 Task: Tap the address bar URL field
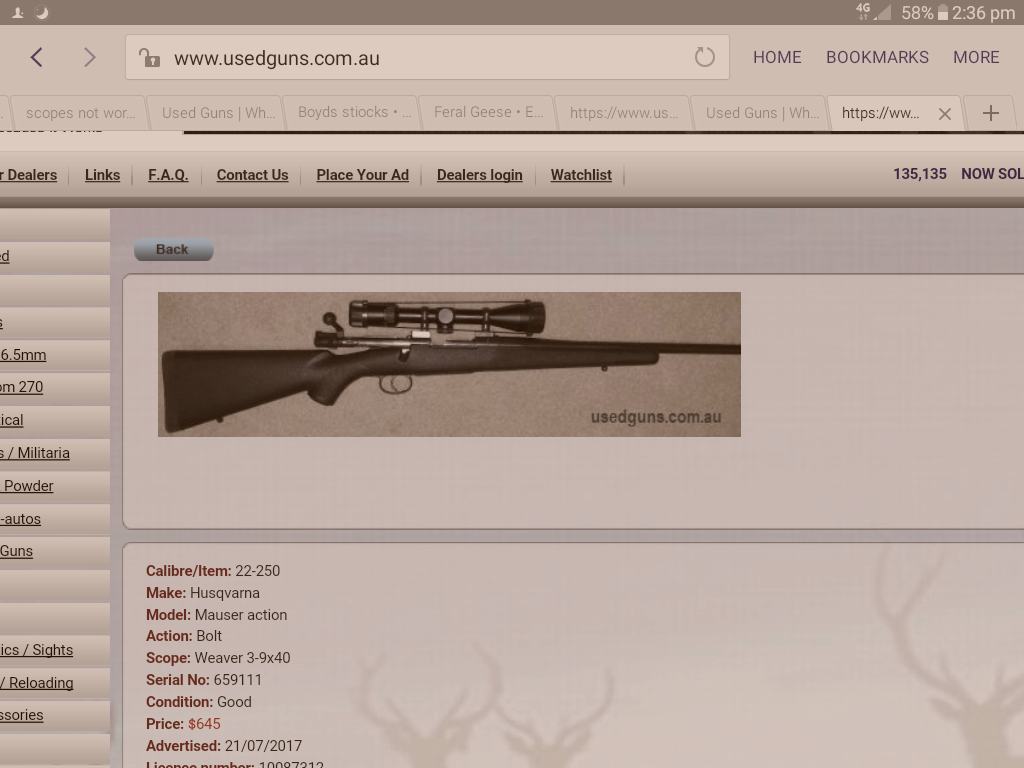tap(420, 58)
